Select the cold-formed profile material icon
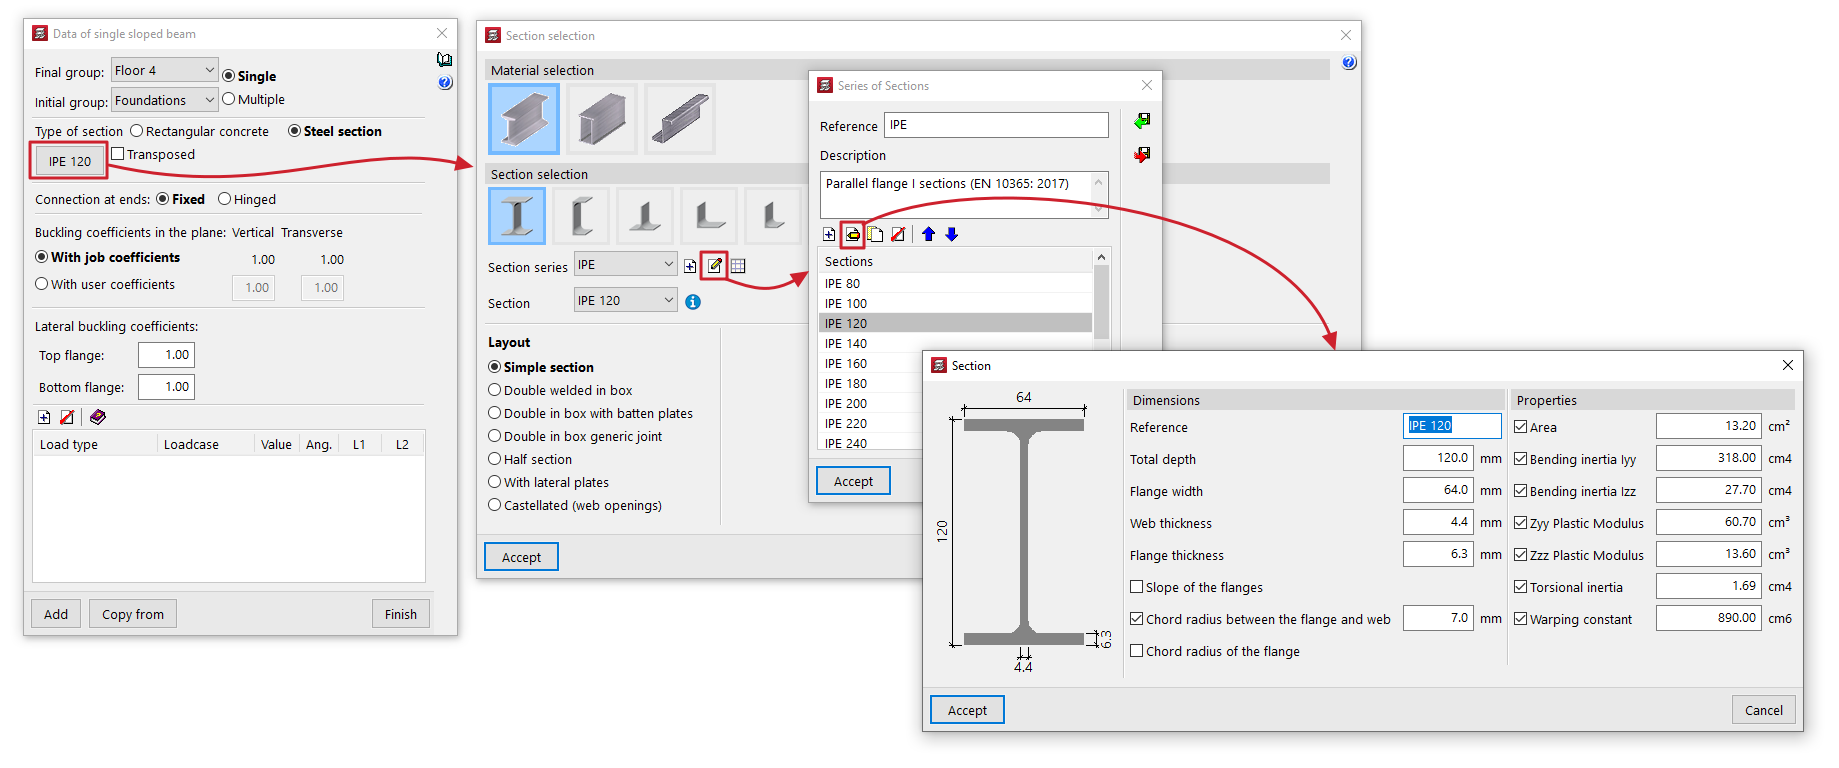The height and width of the screenshot is (768, 1839). 680,119
